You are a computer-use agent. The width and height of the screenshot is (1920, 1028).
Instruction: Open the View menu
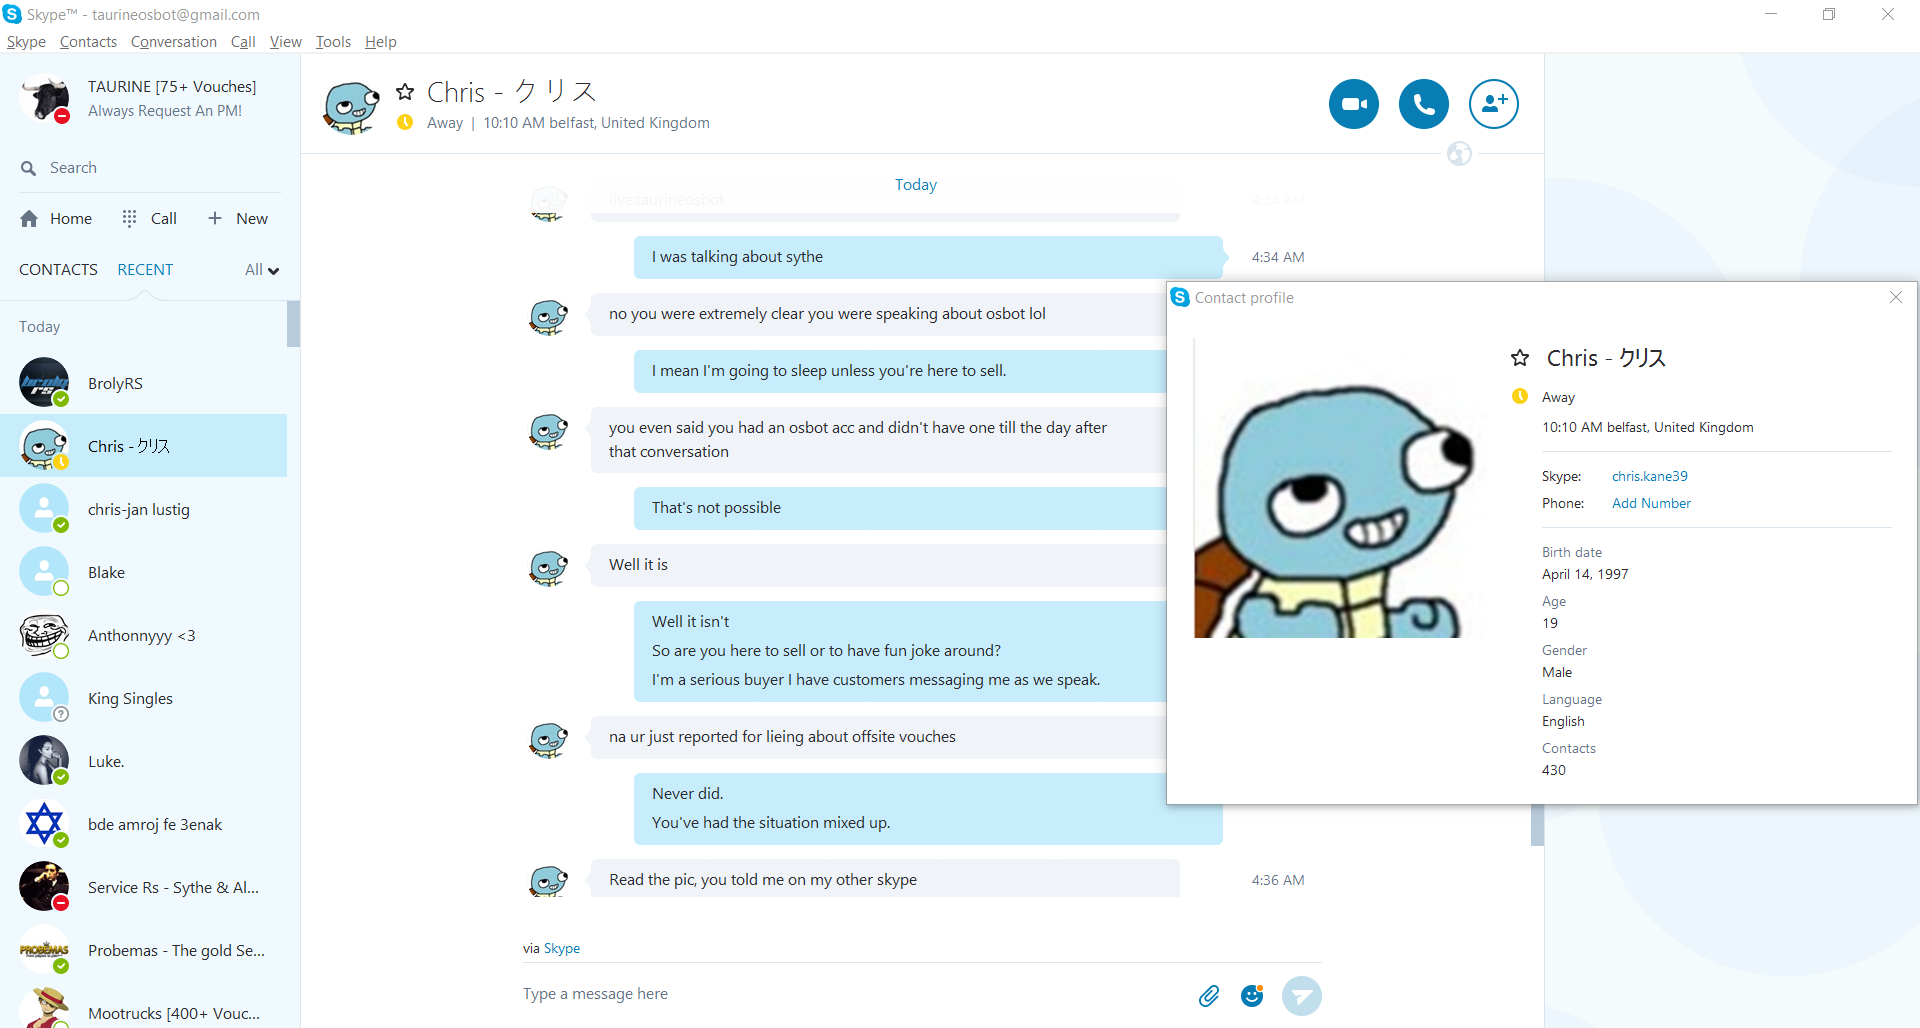tap(285, 42)
